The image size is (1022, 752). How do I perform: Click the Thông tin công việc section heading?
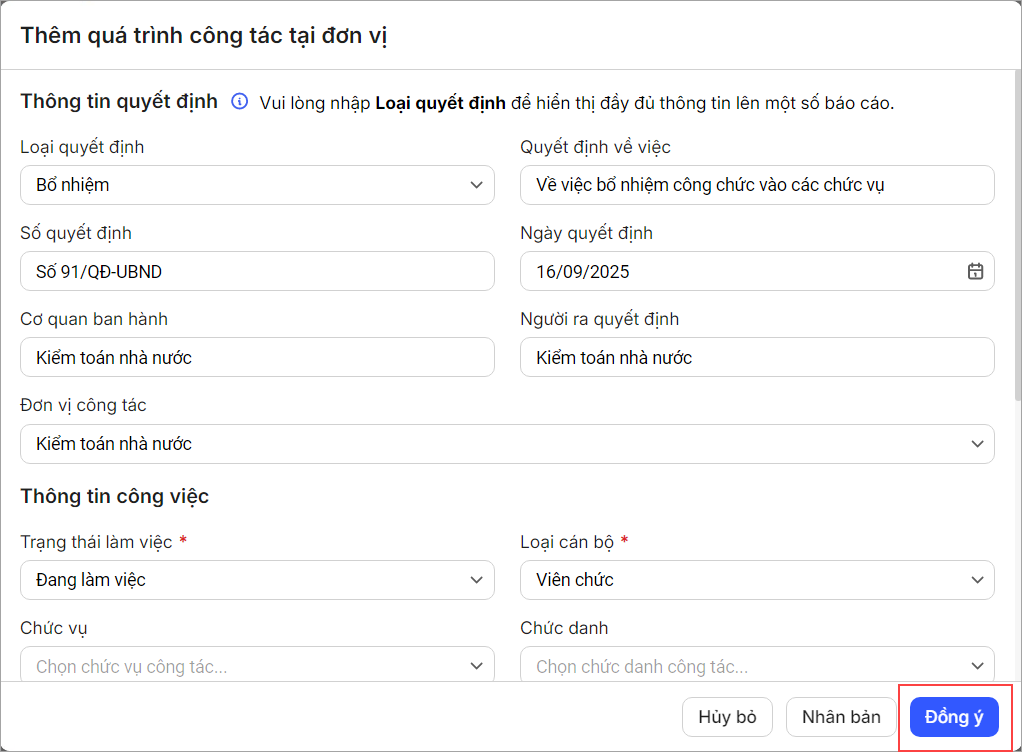tap(114, 496)
